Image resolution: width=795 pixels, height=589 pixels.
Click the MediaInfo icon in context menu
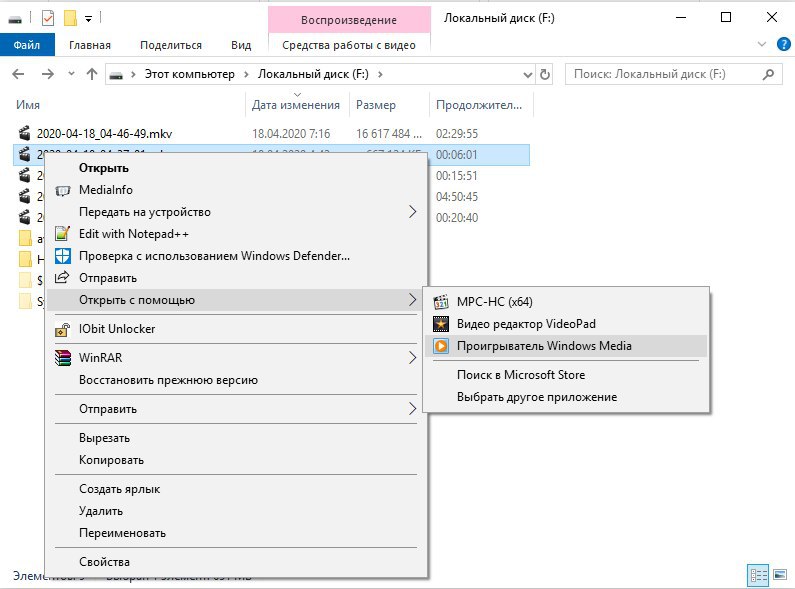pyautogui.click(x=62, y=191)
